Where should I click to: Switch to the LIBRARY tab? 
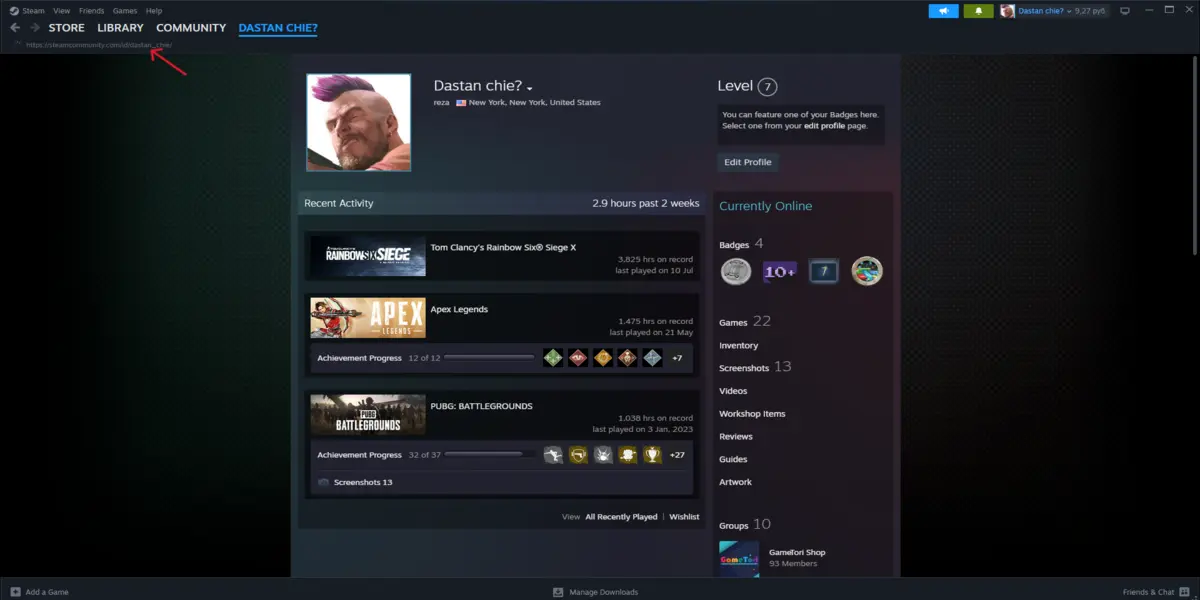(x=120, y=28)
